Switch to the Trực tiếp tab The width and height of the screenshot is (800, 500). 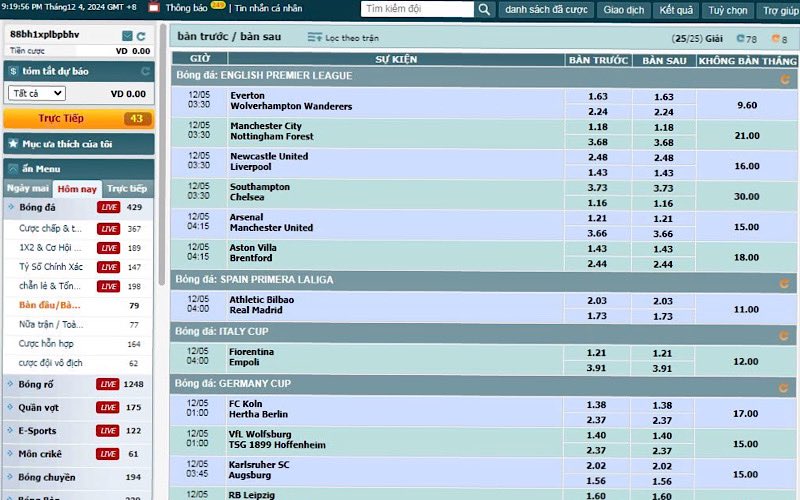[127, 188]
